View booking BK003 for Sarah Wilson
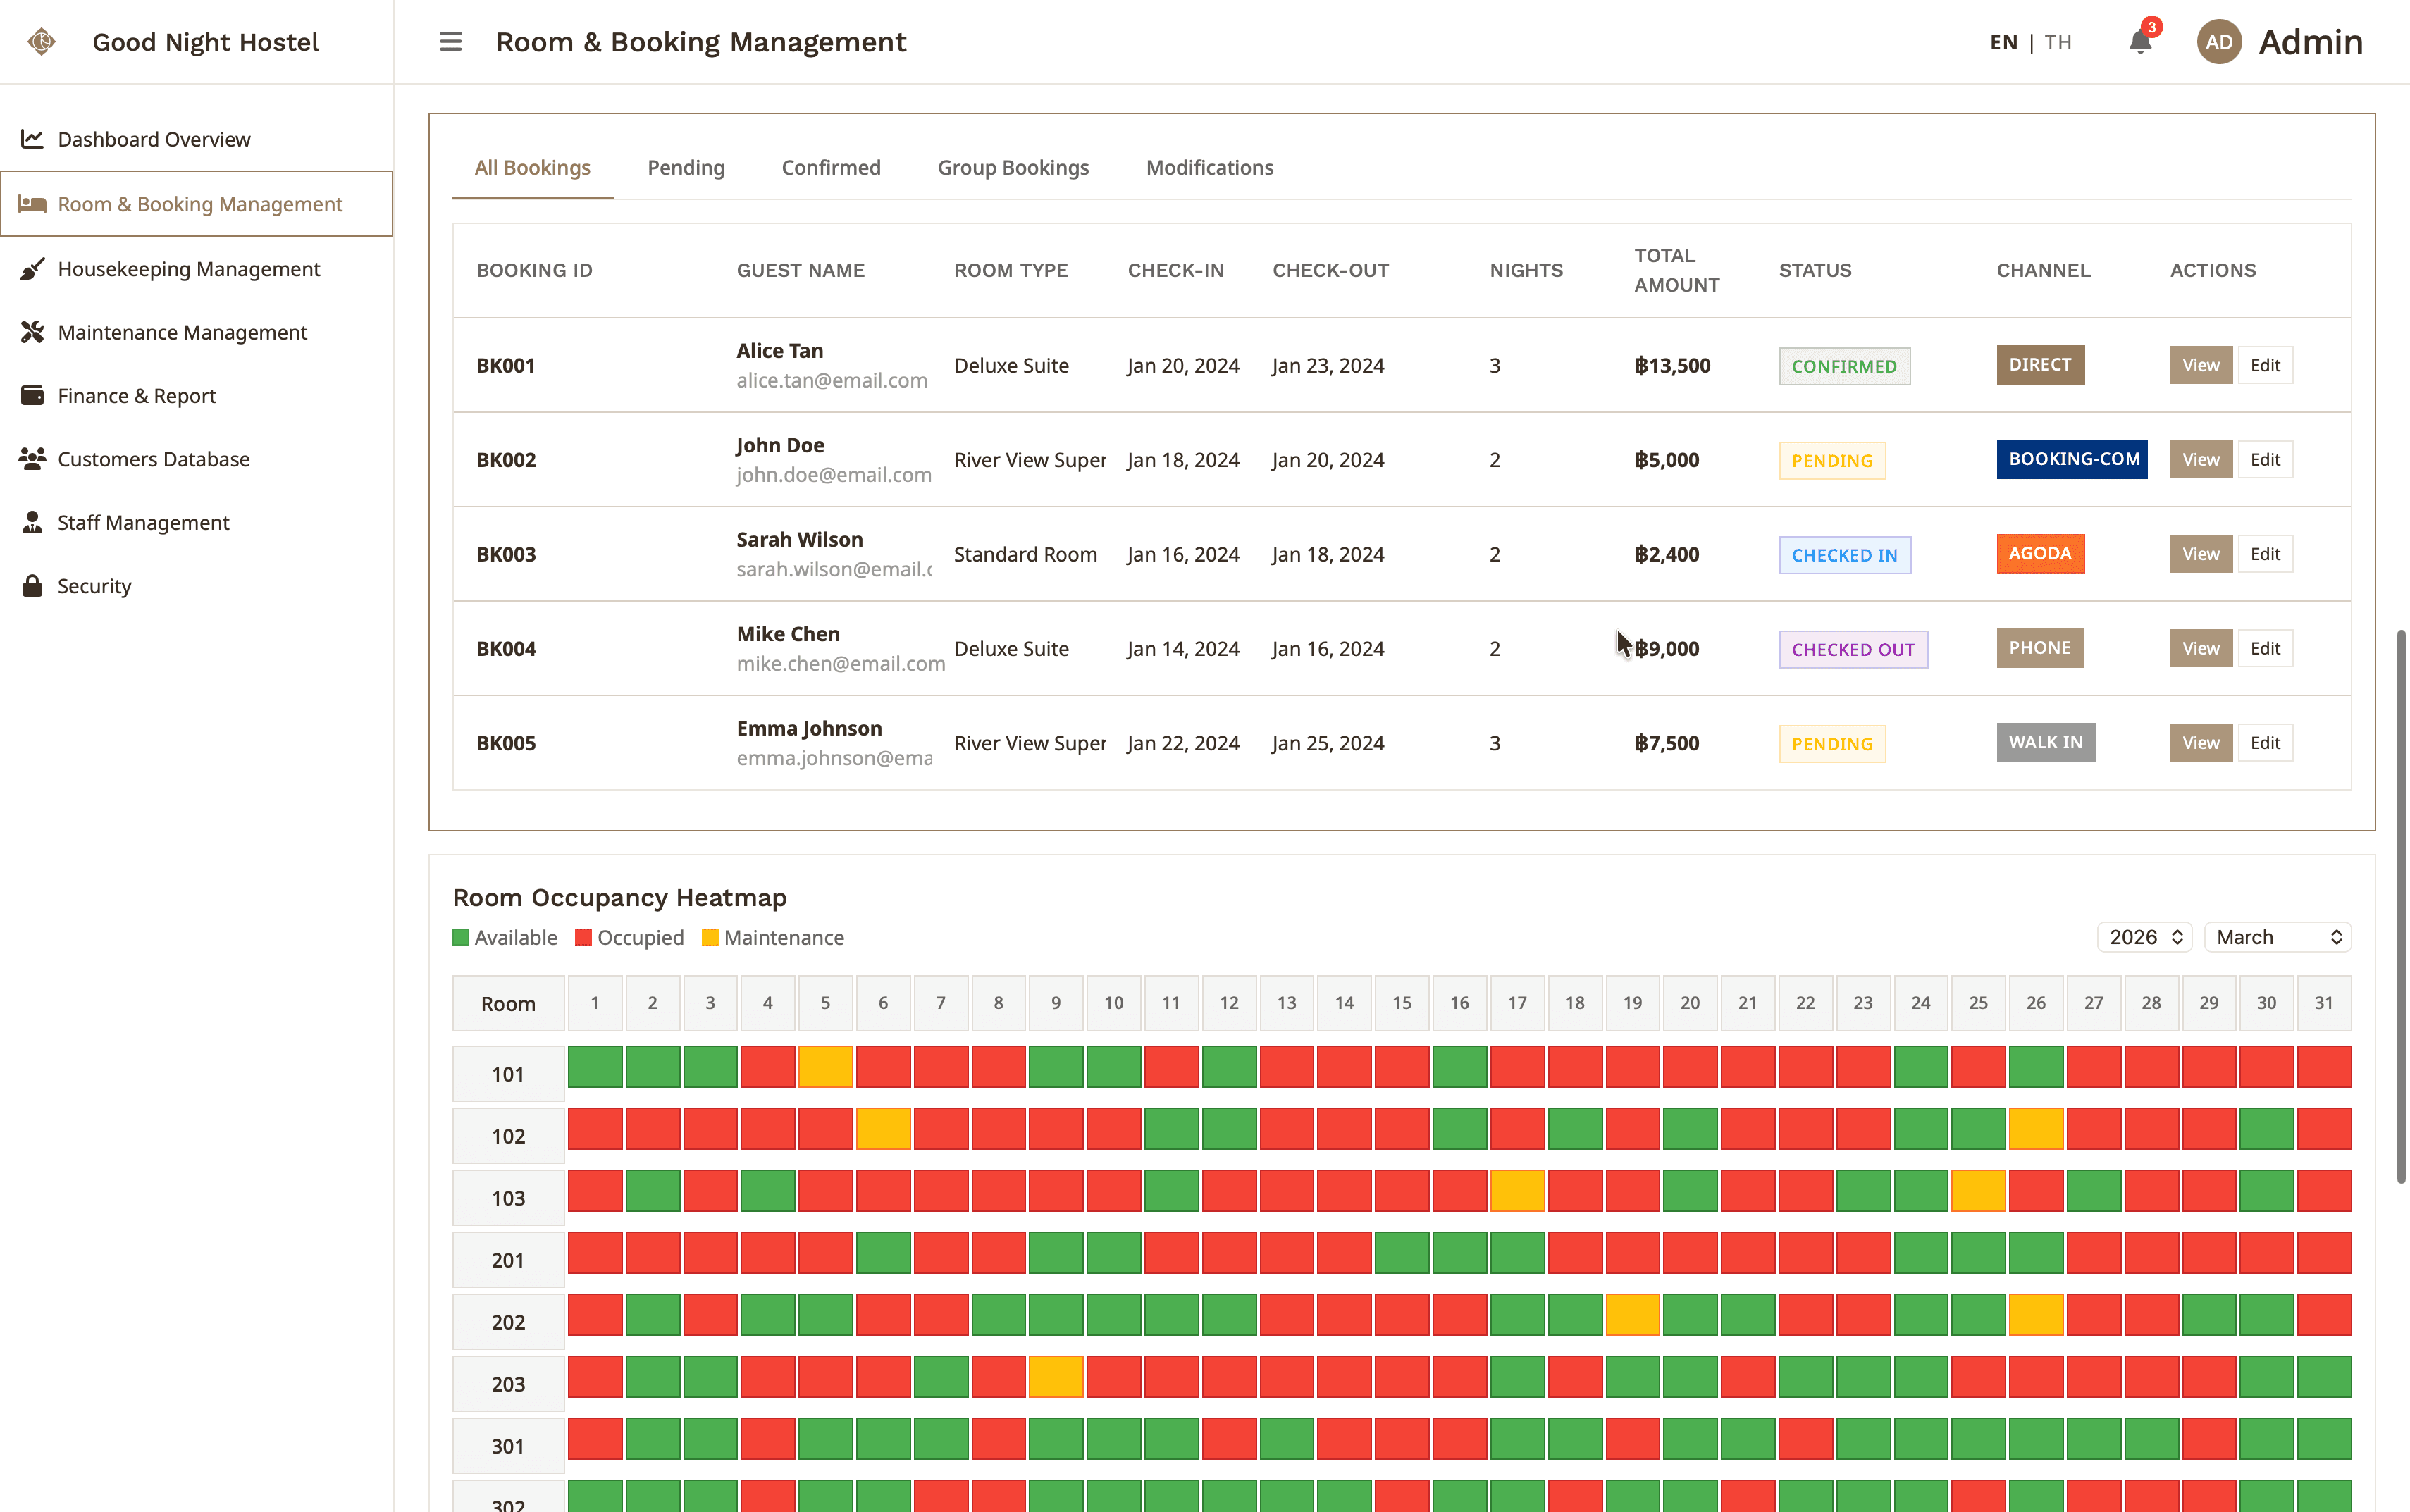The height and width of the screenshot is (1512, 2410). (x=2200, y=554)
